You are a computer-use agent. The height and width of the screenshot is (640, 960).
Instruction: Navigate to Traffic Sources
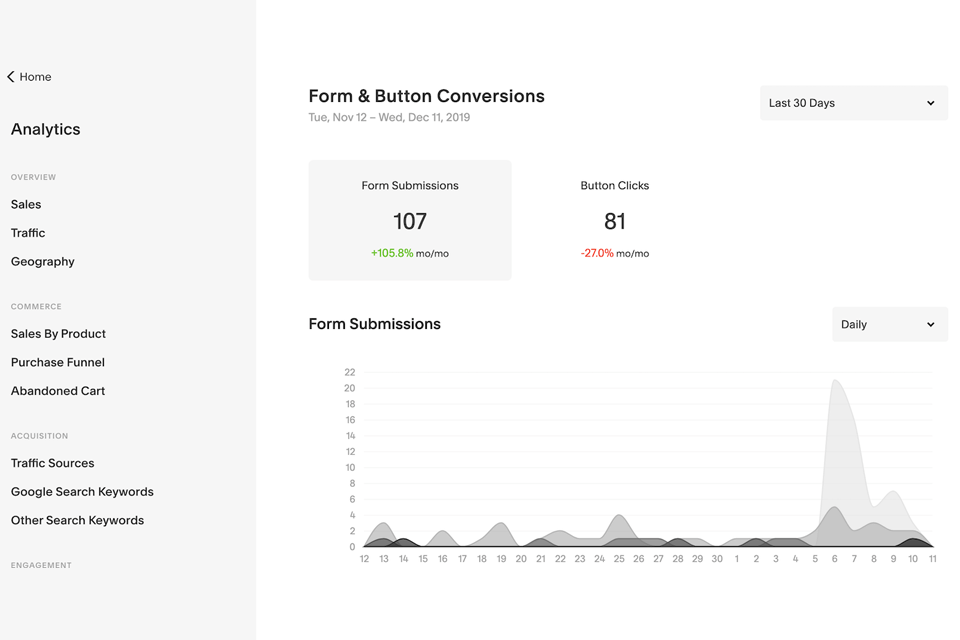(x=53, y=463)
